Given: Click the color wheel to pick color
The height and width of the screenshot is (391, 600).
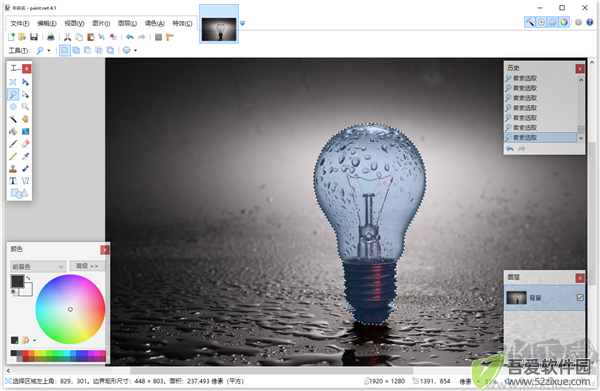Looking at the screenshot, I should click(70, 309).
